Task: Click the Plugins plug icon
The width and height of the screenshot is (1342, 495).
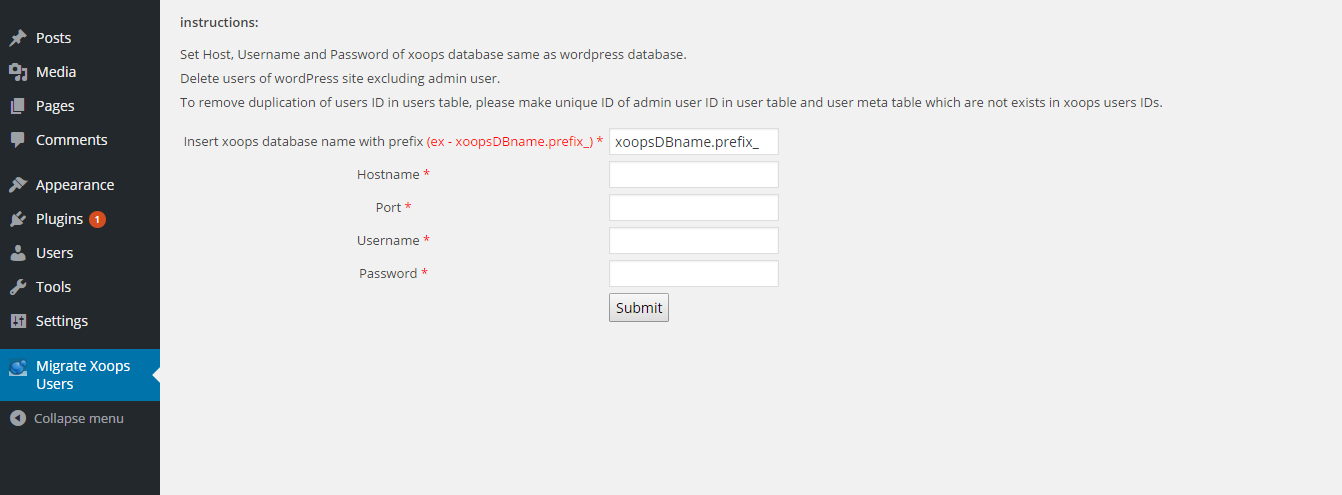Action: 18,219
